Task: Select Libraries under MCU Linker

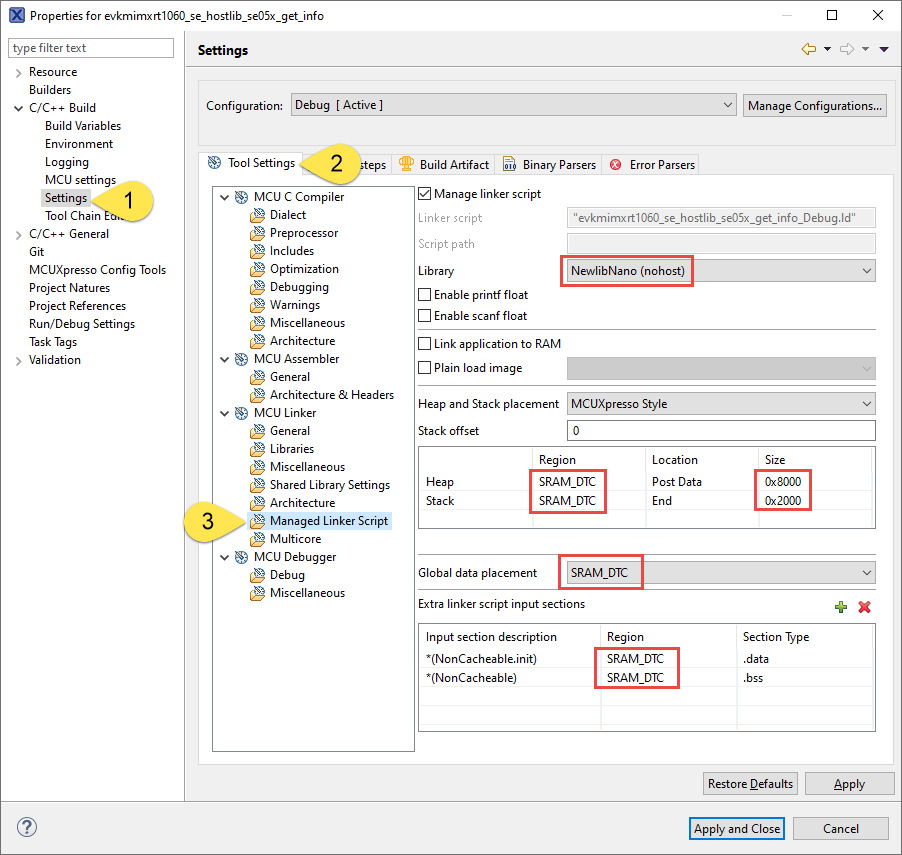Action: [x=290, y=448]
